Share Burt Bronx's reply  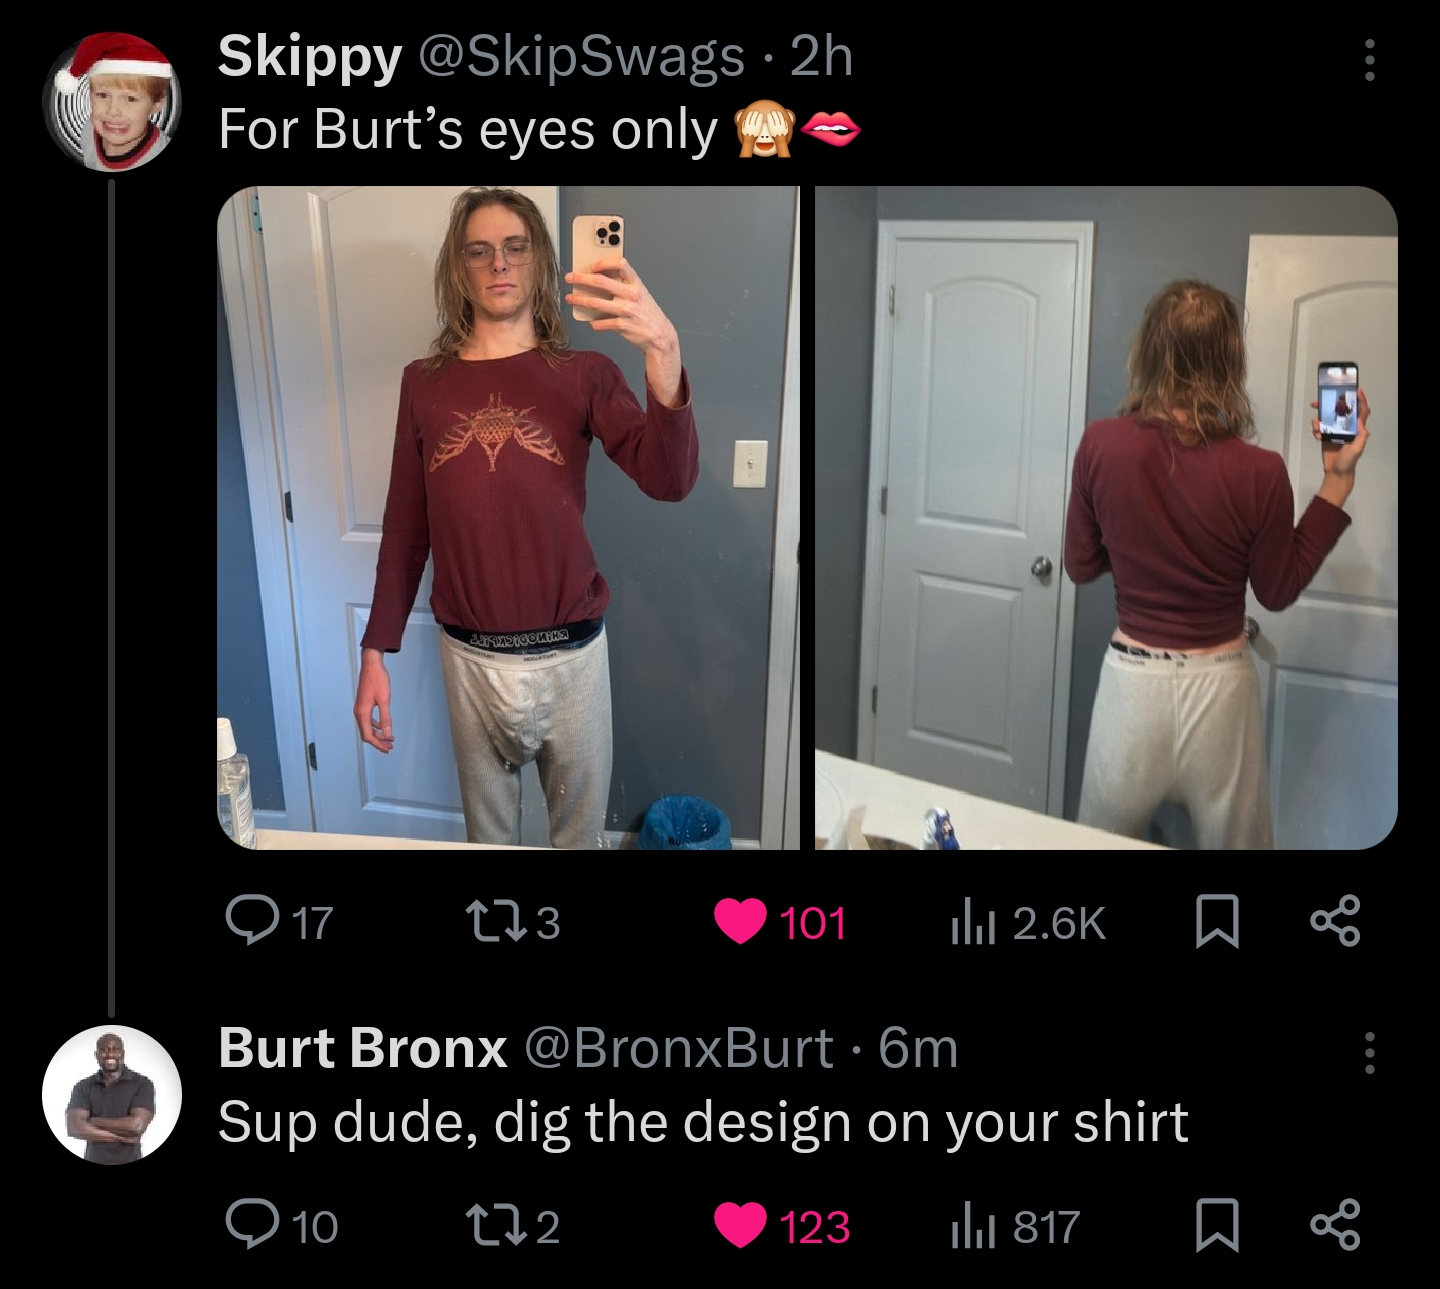(1335, 1226)
